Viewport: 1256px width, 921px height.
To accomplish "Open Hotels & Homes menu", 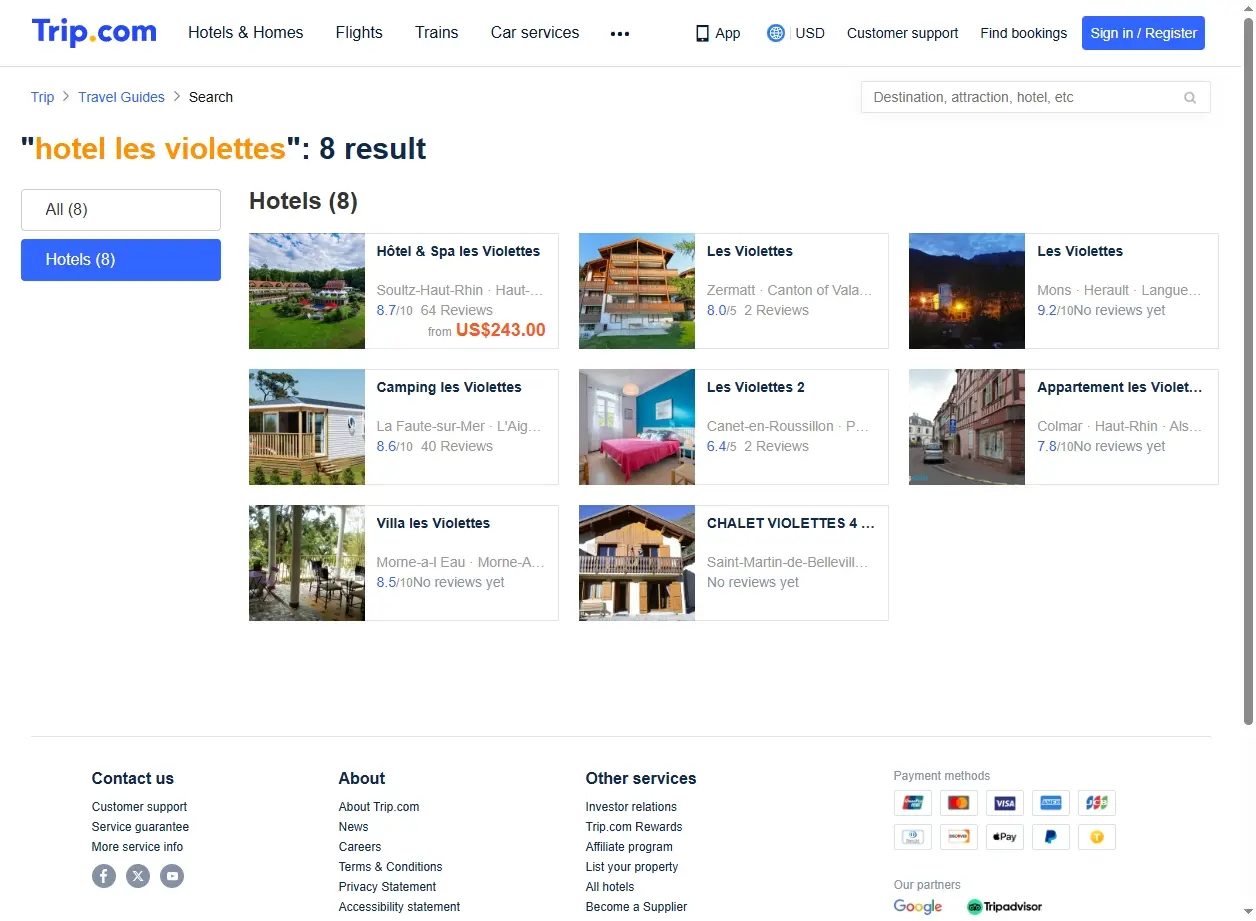I will [246, 33].
